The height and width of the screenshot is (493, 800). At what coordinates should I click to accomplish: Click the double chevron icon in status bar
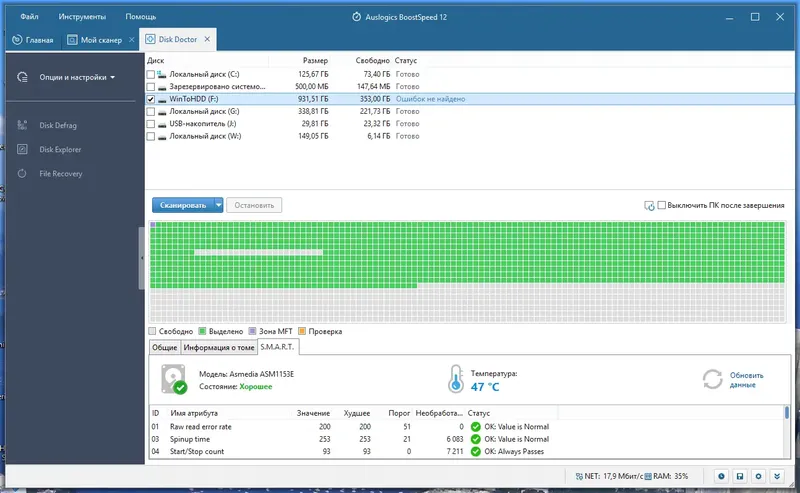pos(777,476)
